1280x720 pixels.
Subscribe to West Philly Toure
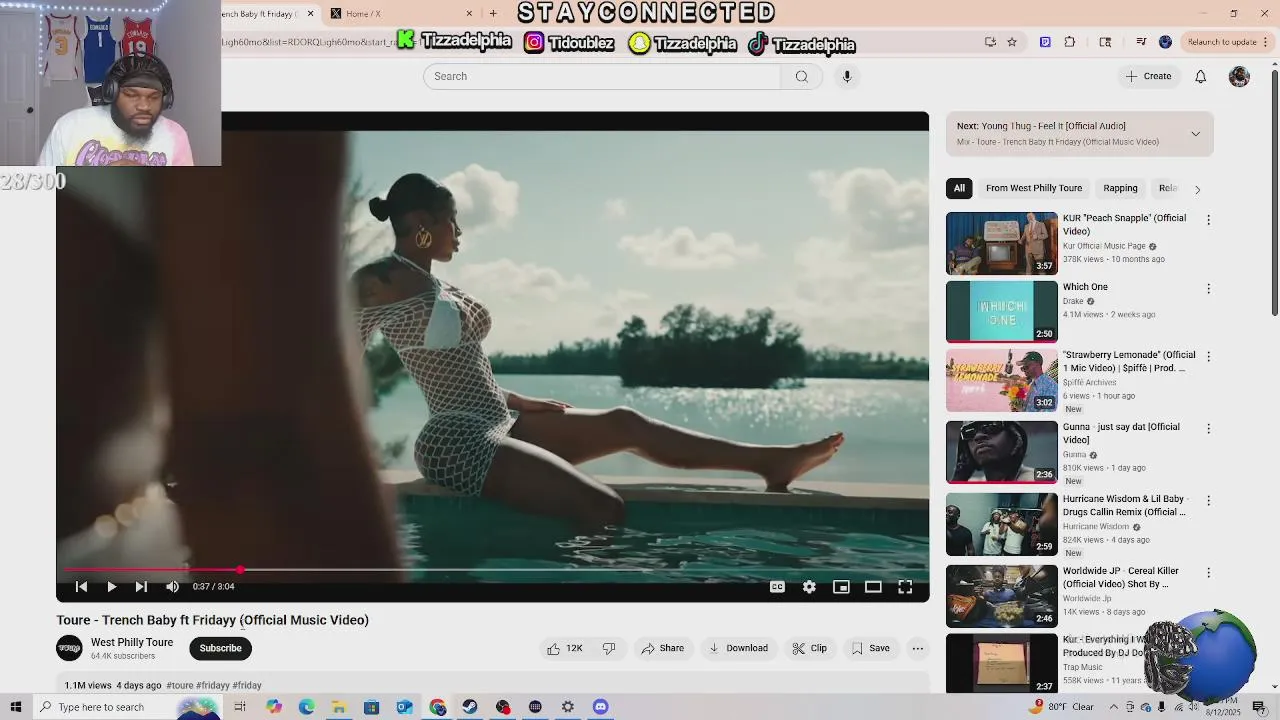pos(220,648)
